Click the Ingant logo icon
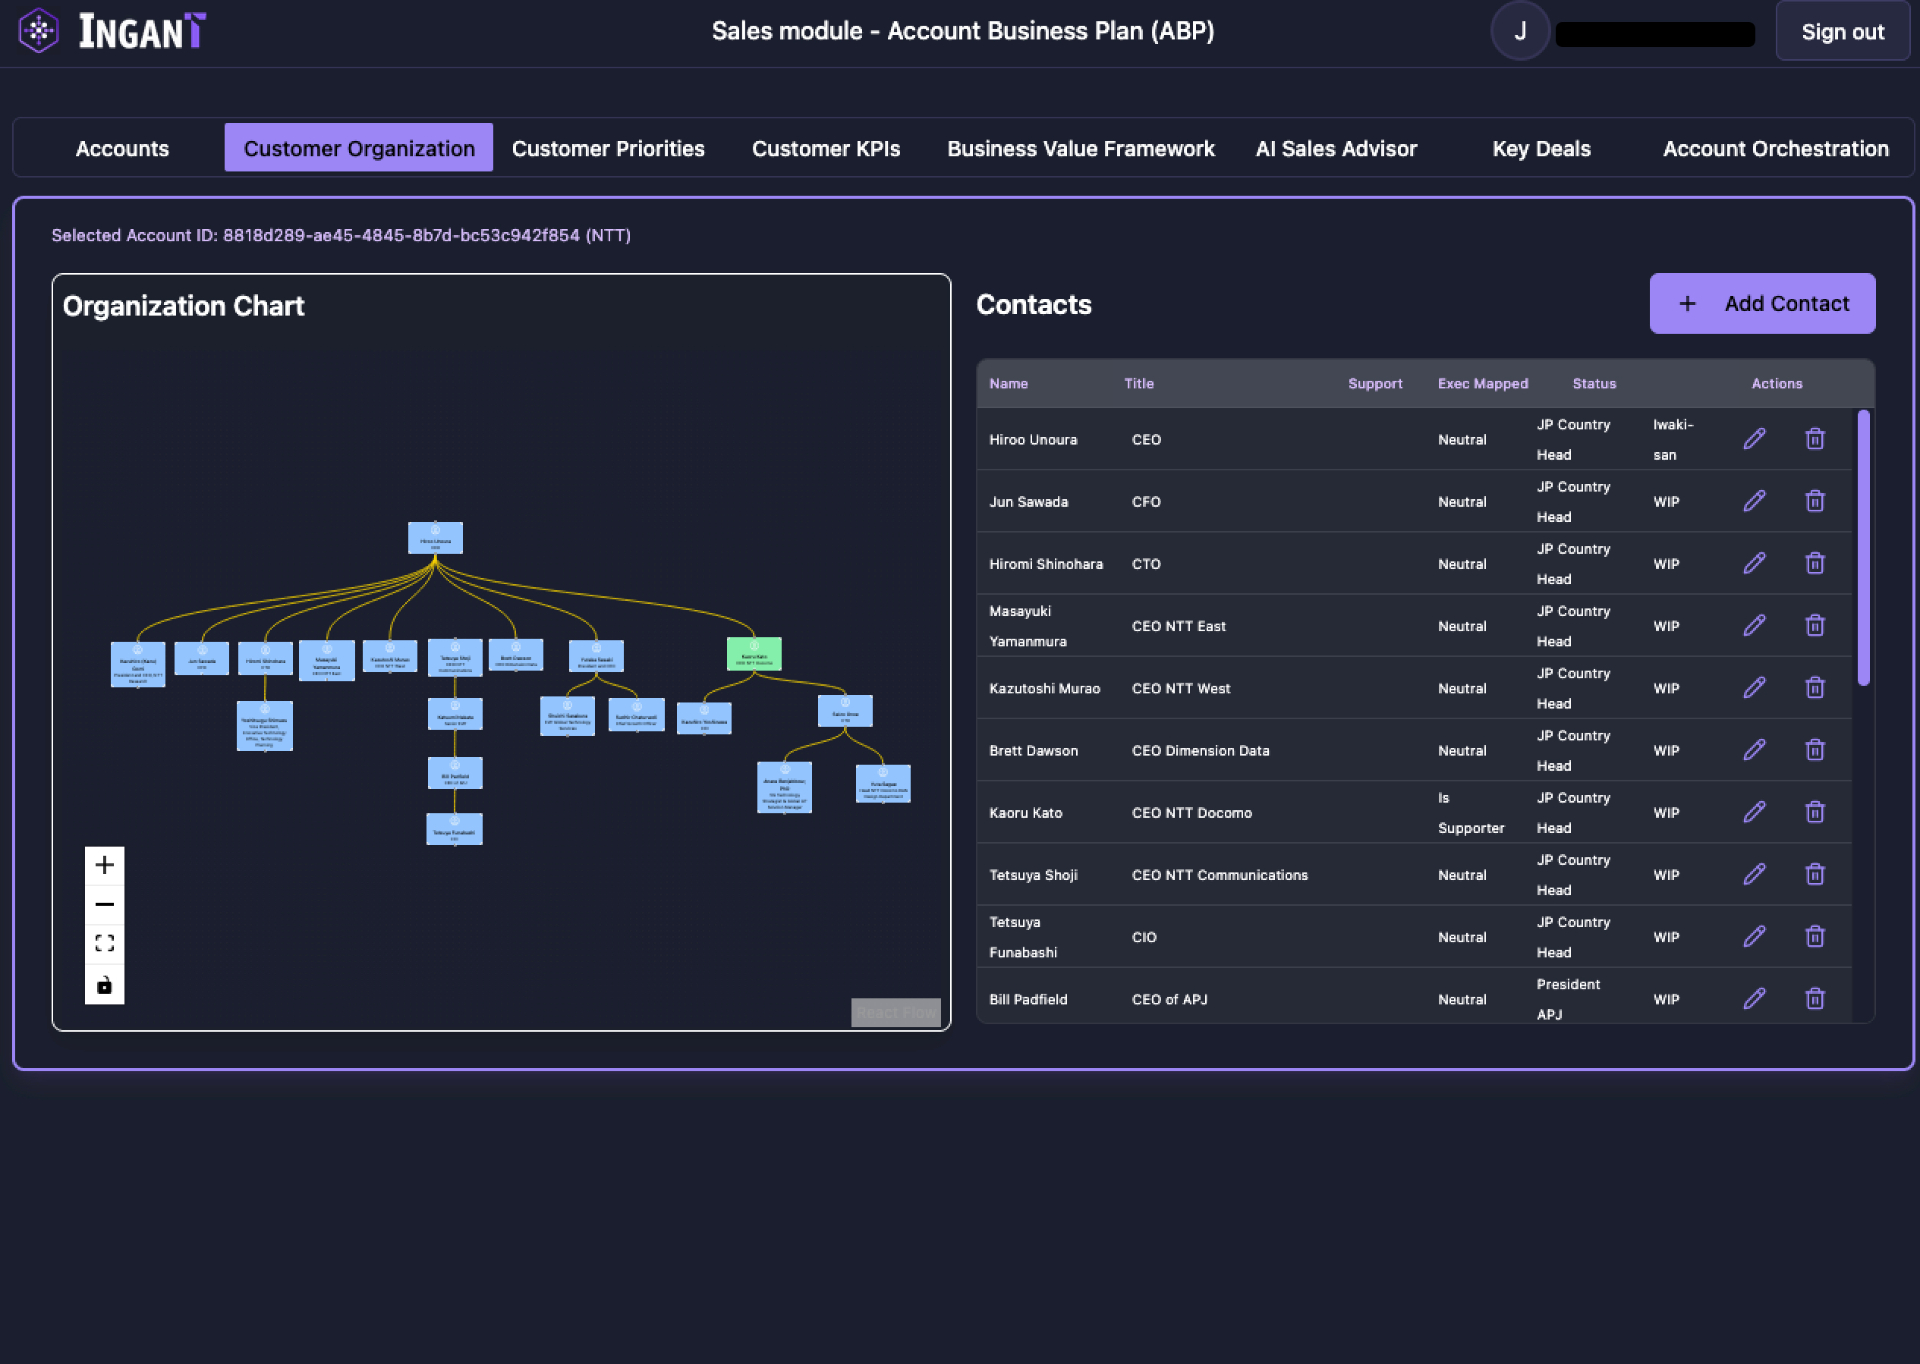The height and width of the screenshot is (1364, 1920). [38, 31]
